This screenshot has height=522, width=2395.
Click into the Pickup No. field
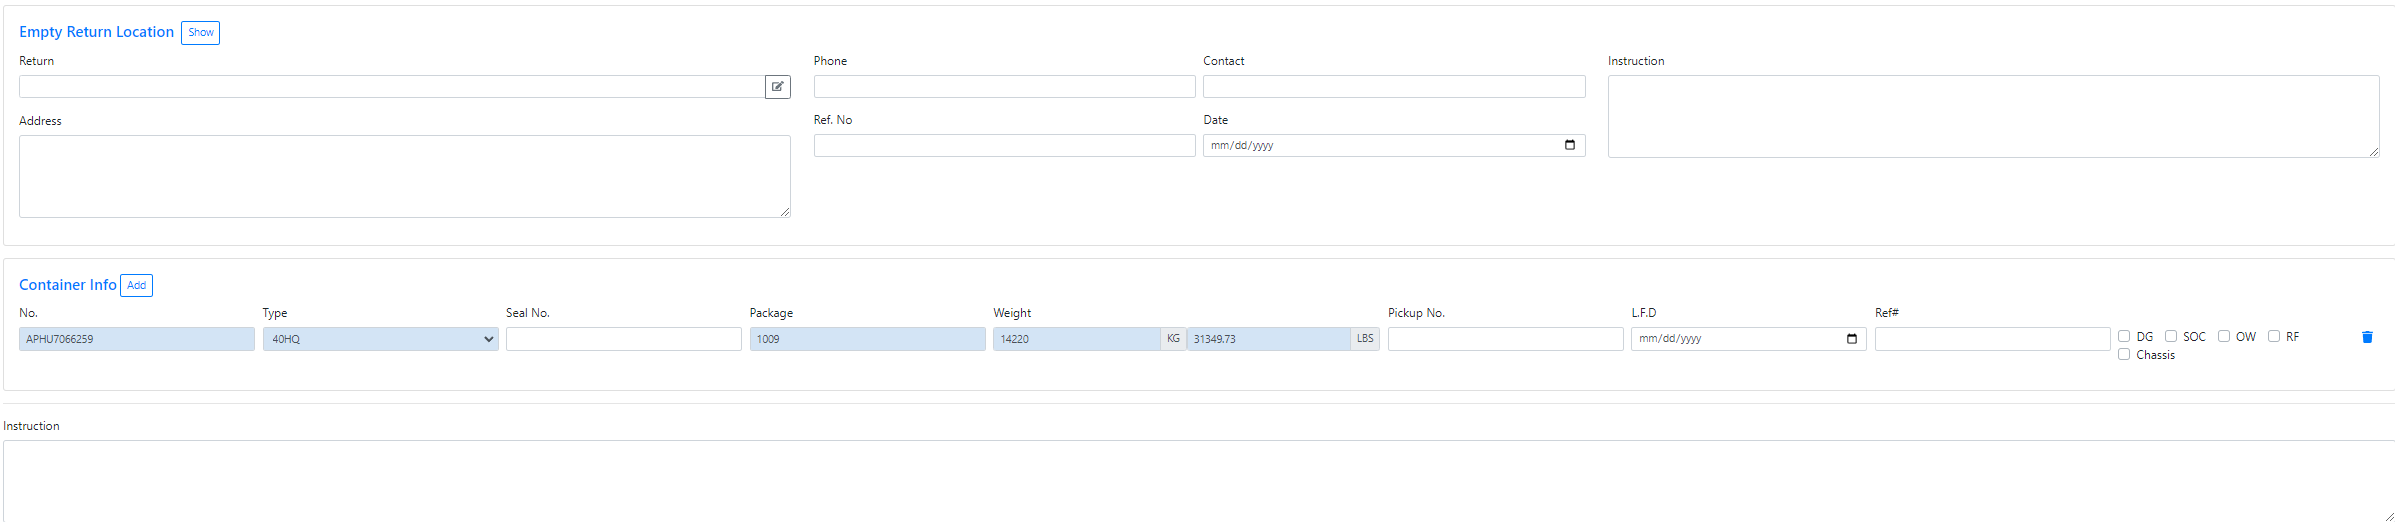[1504, 339]
